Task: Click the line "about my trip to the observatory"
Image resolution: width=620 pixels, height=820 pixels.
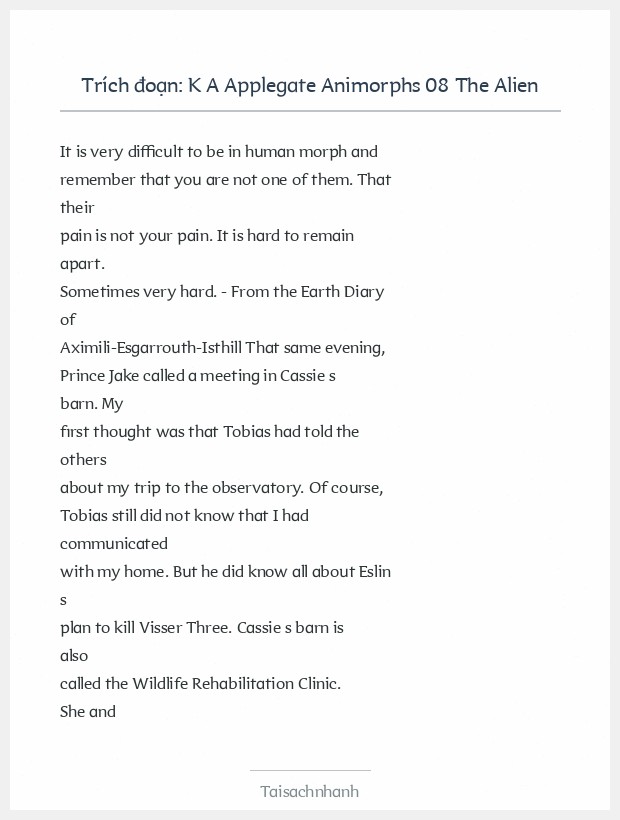Action: pos(222,488)
